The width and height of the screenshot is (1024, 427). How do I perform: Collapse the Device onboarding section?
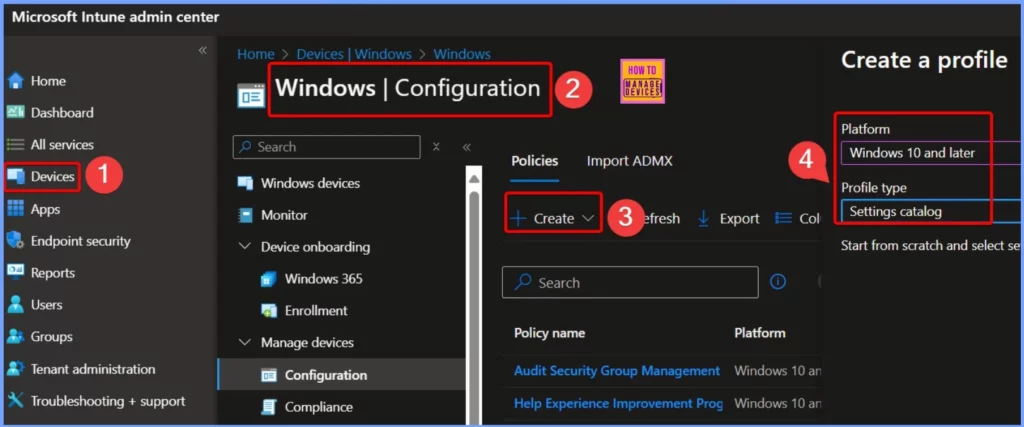point(245,247)
